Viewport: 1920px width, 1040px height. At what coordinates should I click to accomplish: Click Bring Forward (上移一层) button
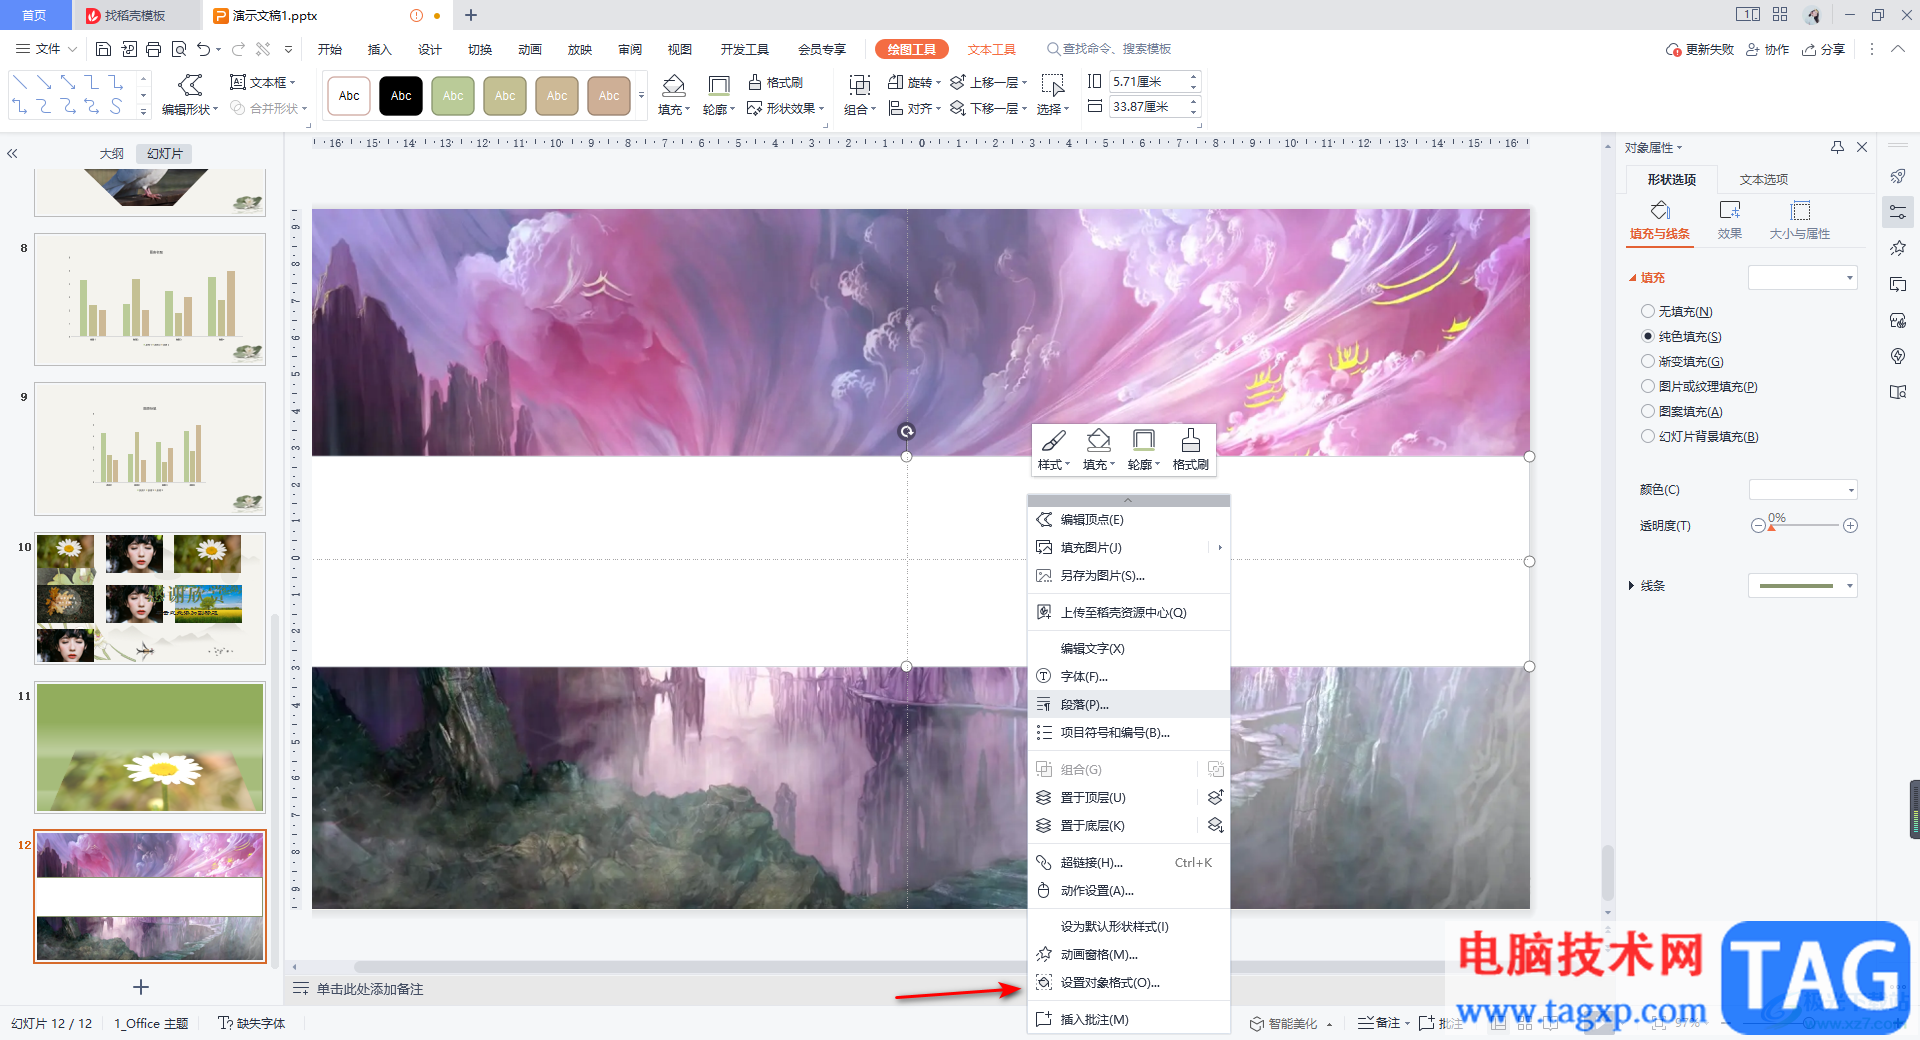coord(989,82)
